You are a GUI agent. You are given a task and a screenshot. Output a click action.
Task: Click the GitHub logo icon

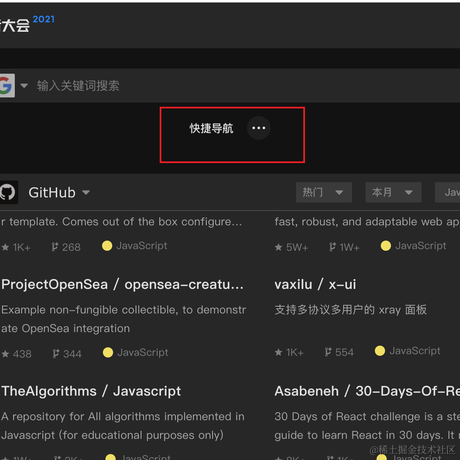click(8, 192)
